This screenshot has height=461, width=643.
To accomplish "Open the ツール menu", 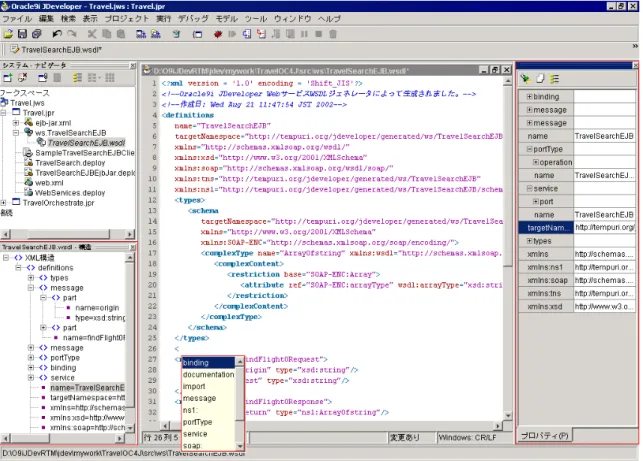I will point(256,19).
